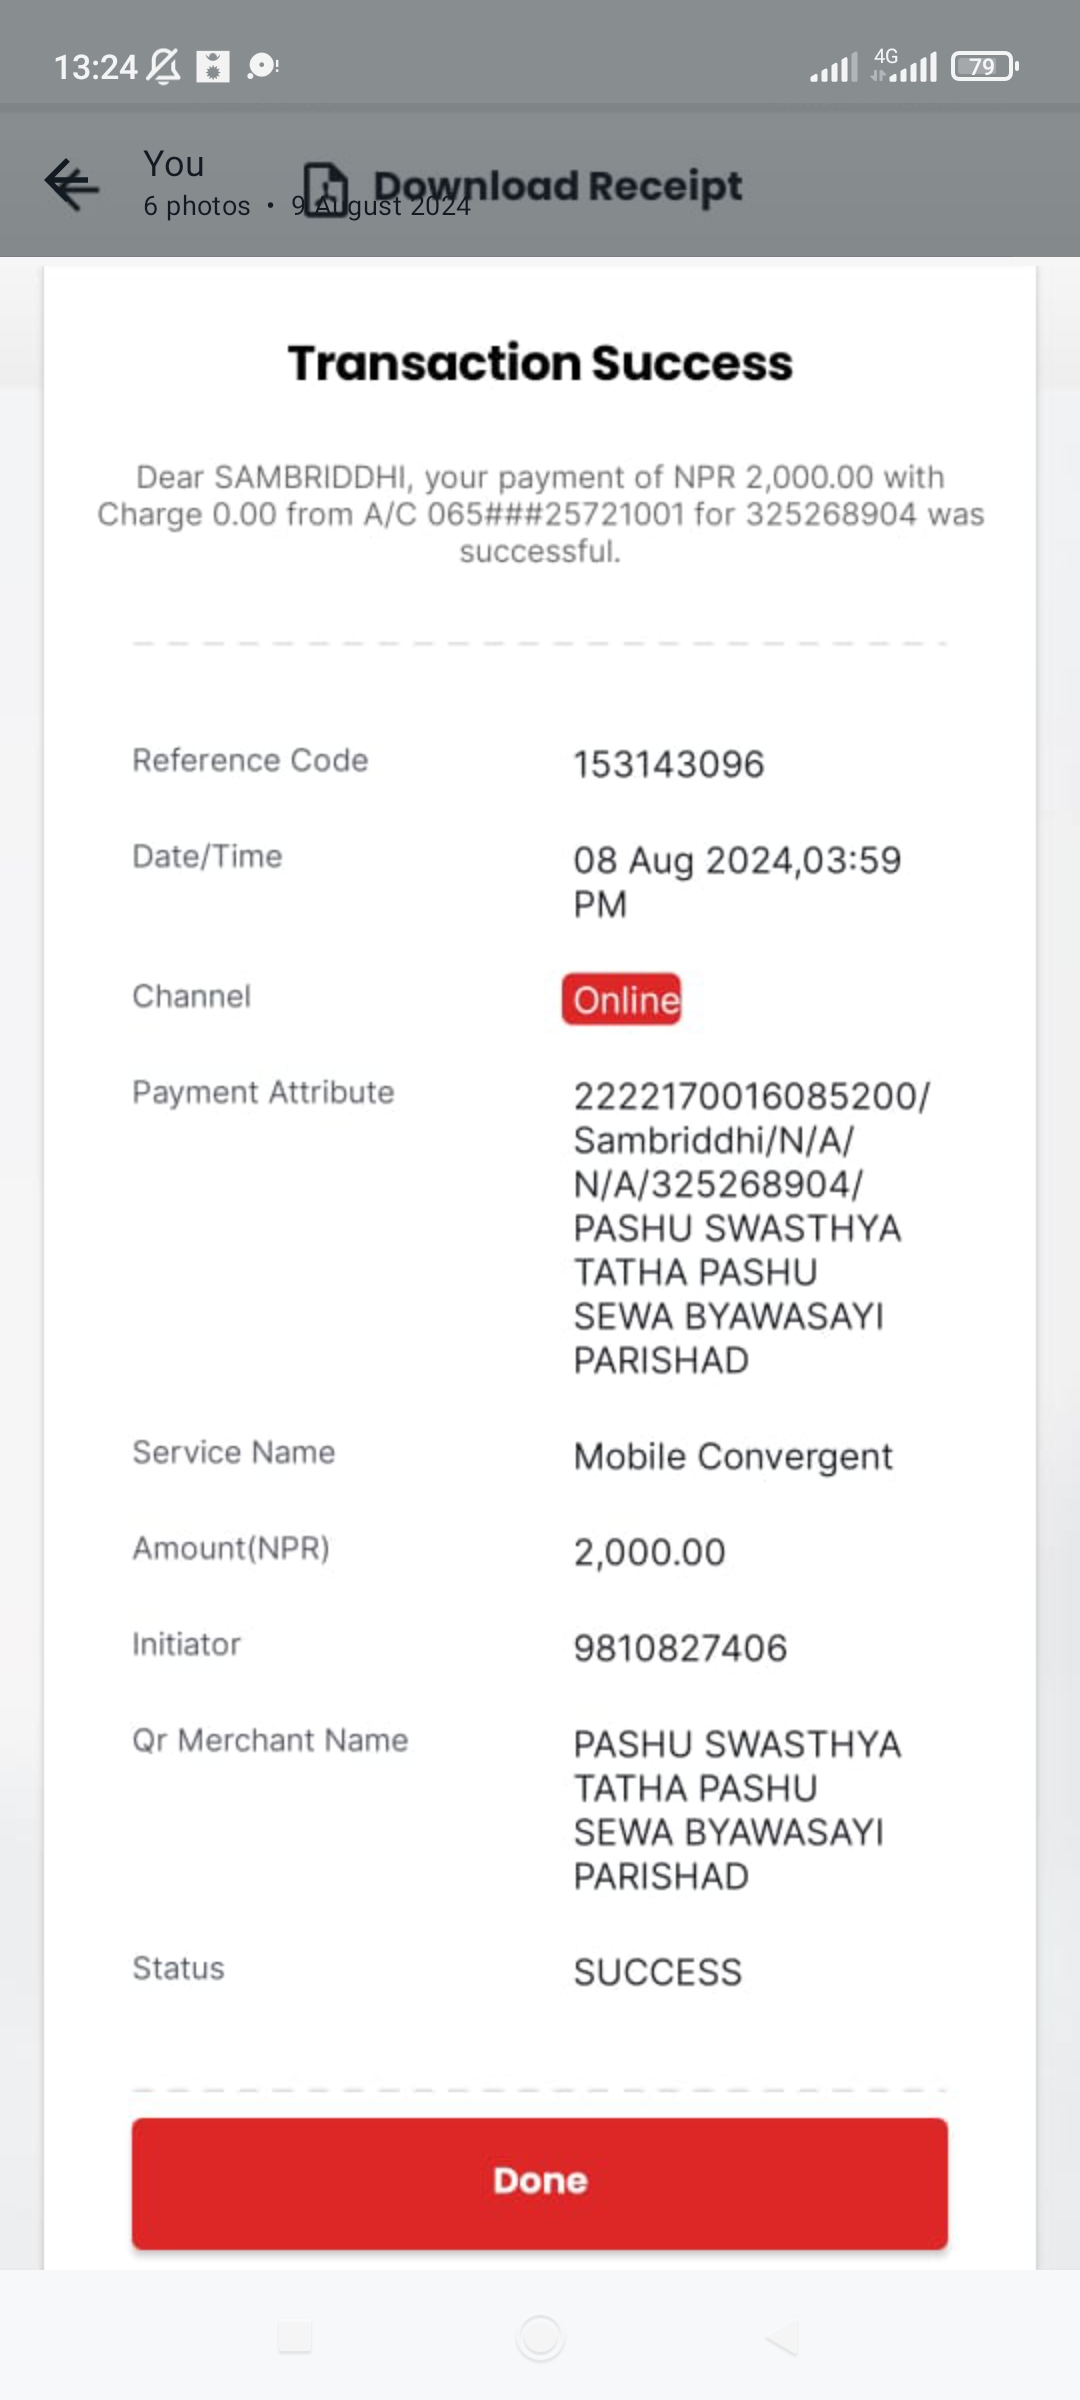Tap the Download Receipt document icon
1080x2400 pixels.
click(x=326, y=189)
